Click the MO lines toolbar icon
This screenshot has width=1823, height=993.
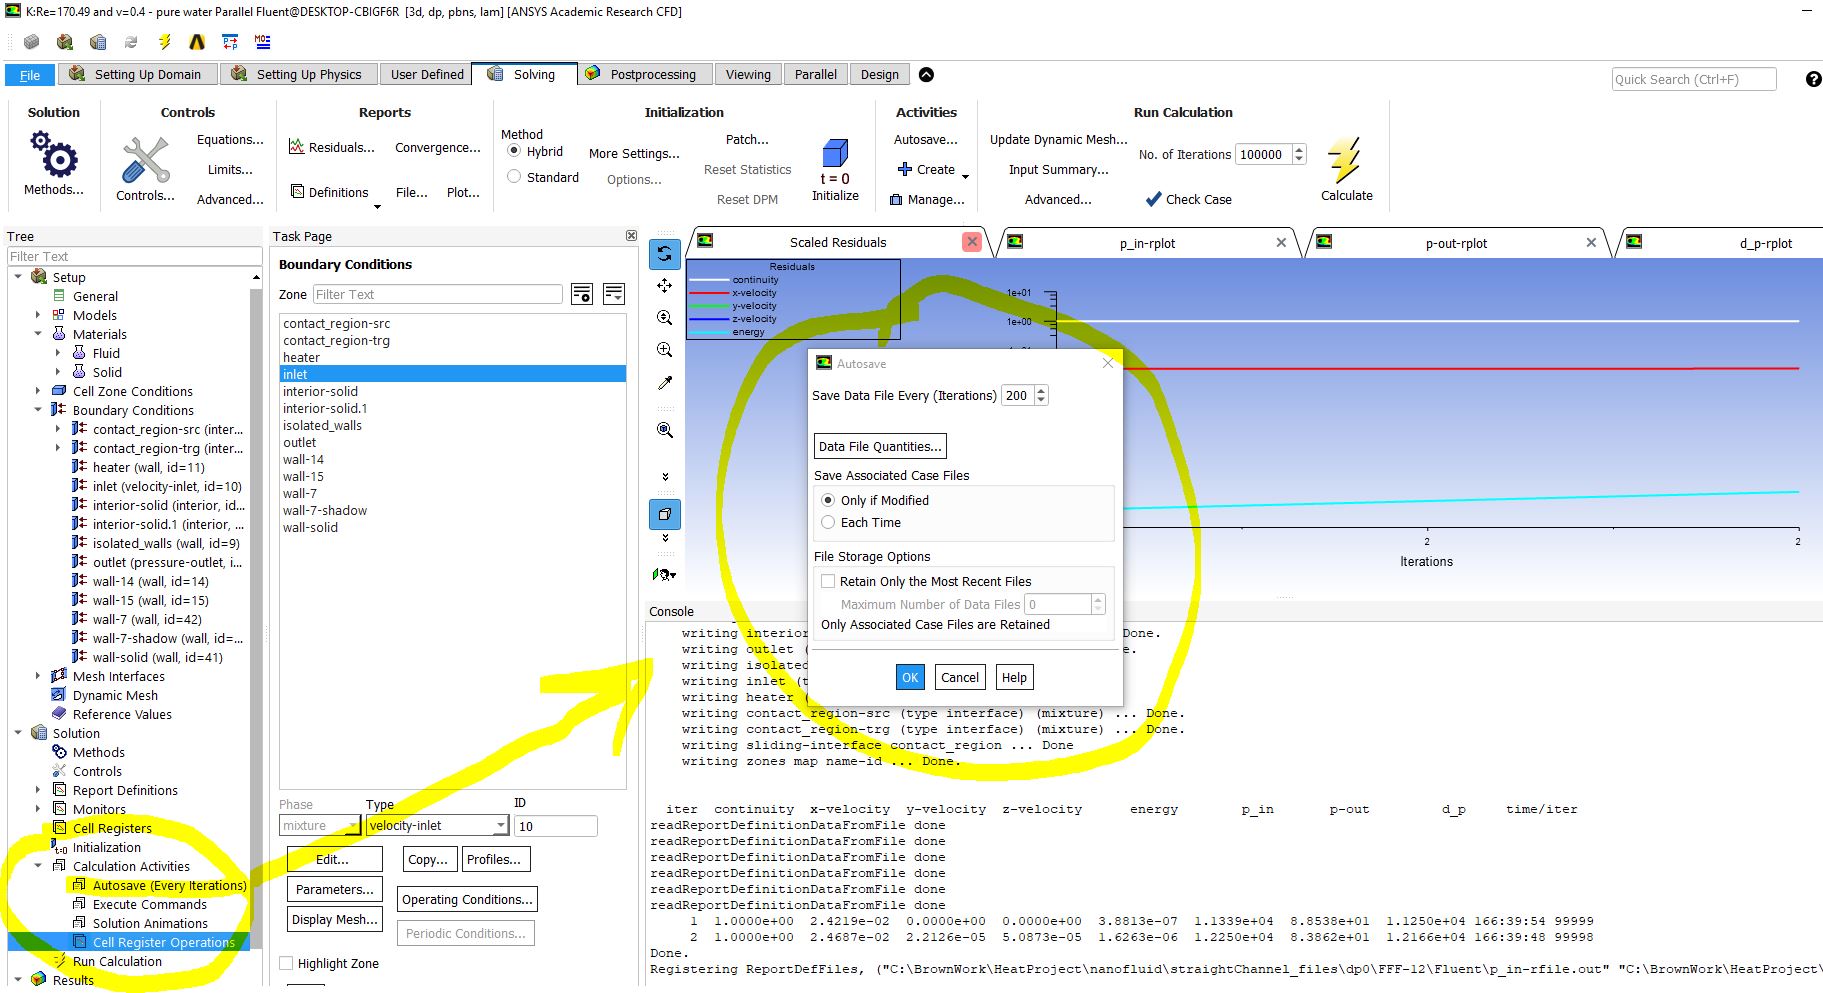[x=262, y=42]
